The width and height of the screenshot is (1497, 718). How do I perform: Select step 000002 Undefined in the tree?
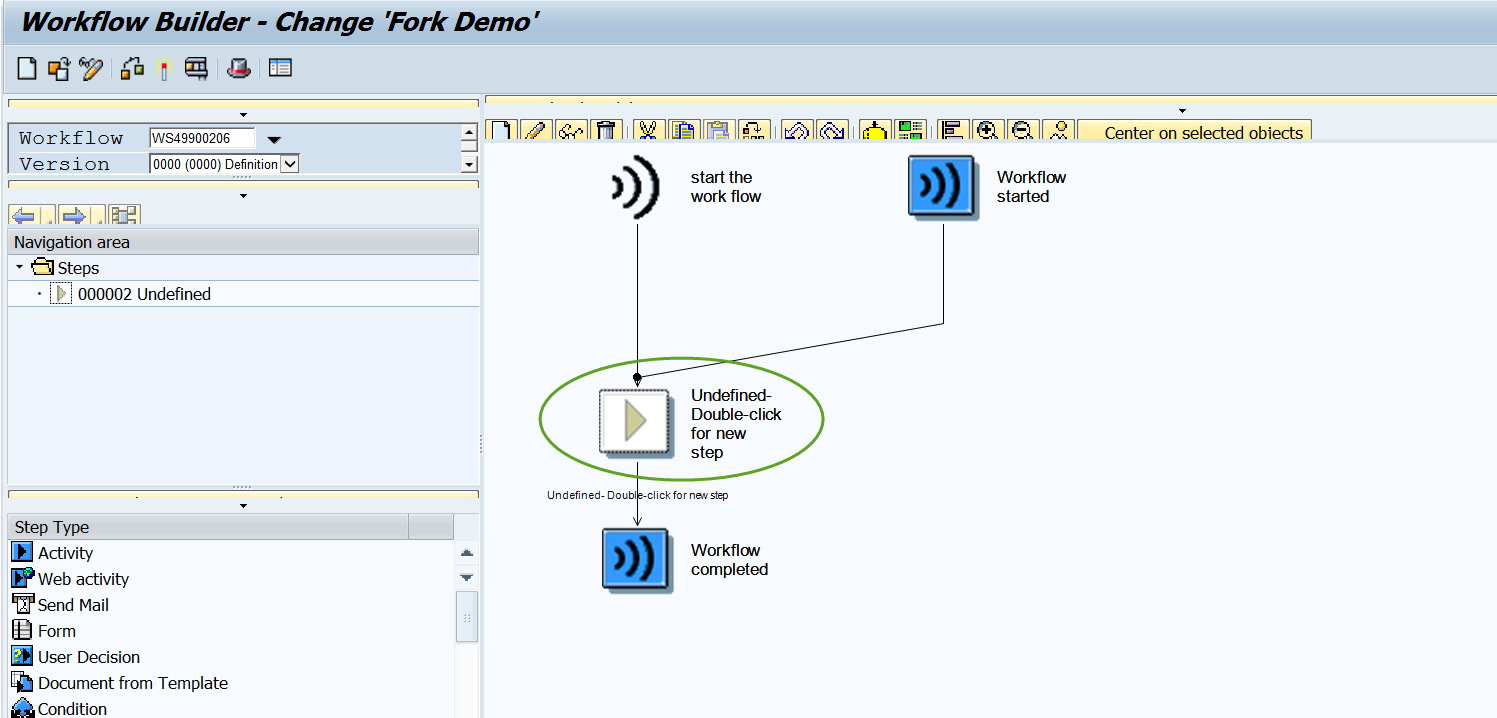(x=146, y=293)
